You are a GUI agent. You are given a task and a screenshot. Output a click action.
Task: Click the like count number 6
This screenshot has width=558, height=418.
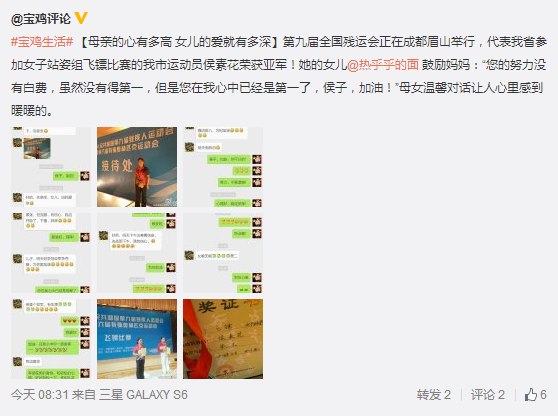click(543, 395)
